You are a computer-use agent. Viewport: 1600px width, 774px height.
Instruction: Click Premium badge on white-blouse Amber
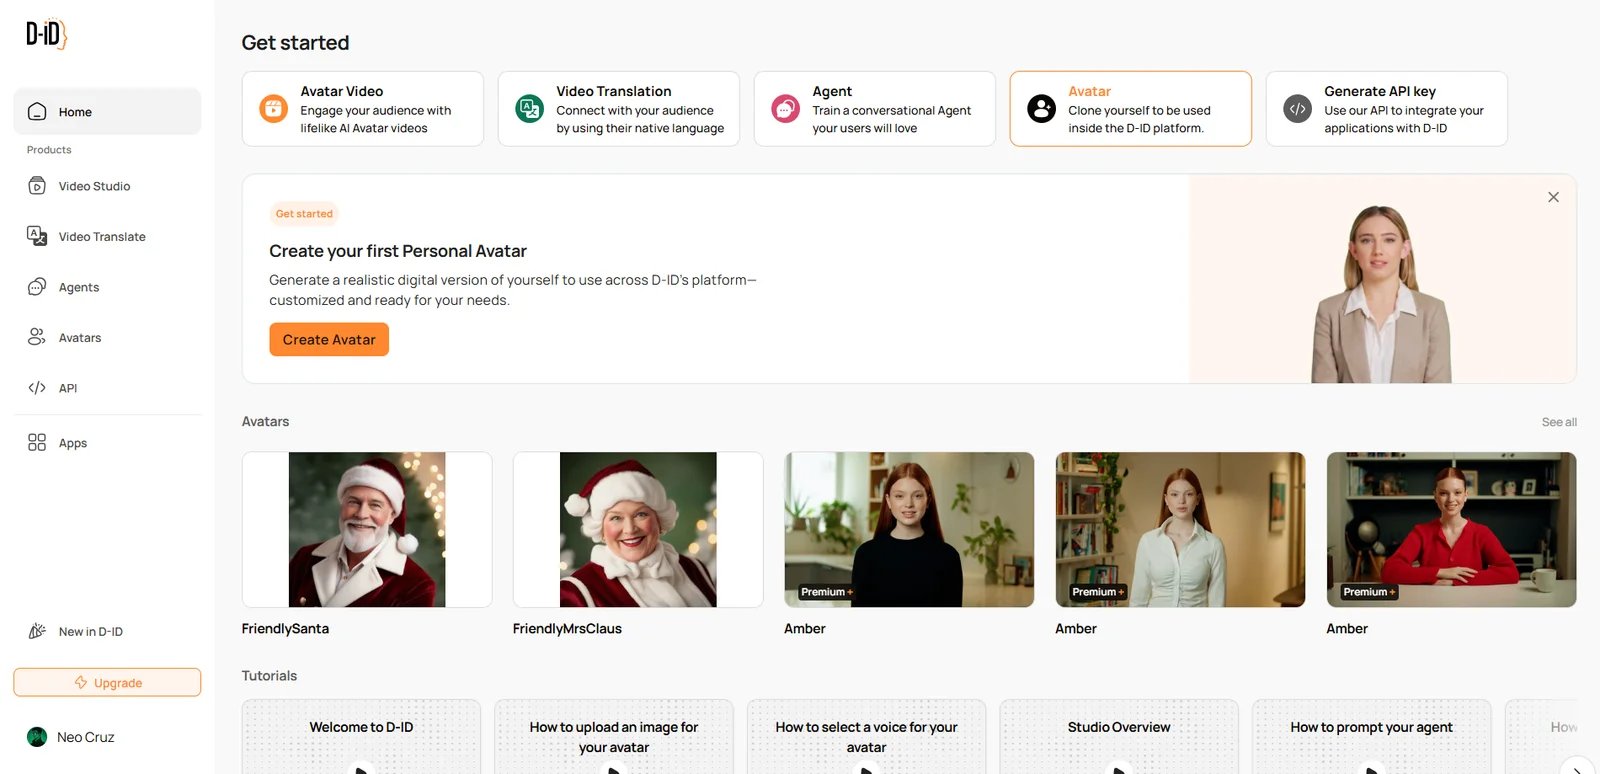(1098, 592)
